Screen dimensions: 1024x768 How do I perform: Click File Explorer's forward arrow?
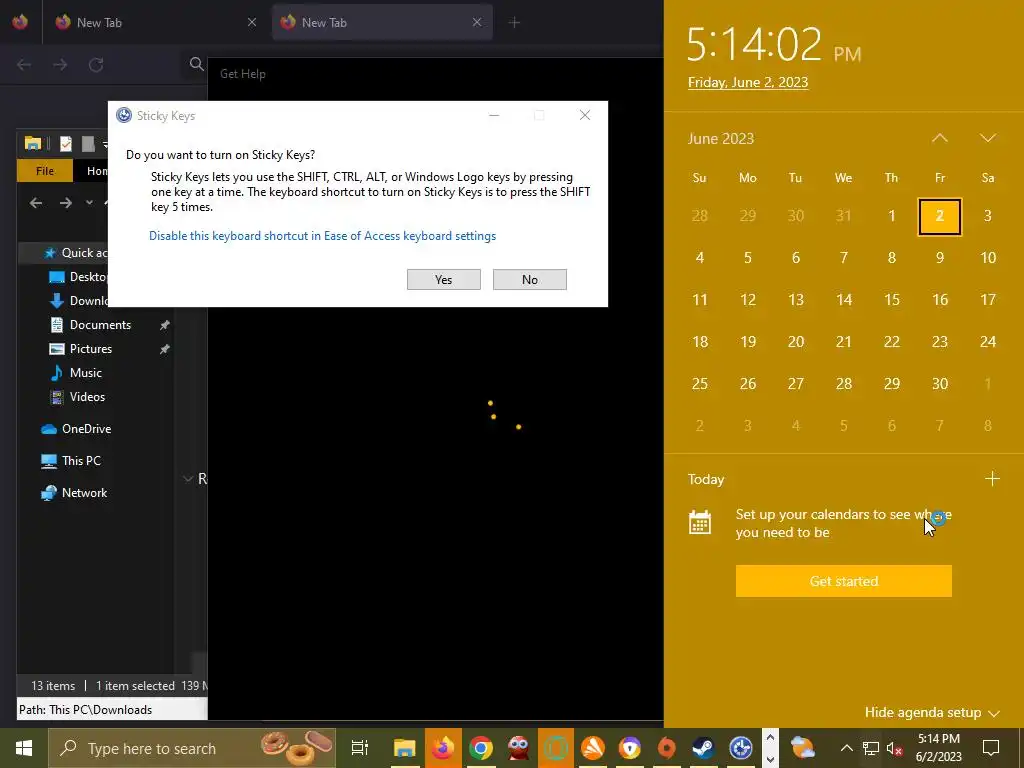click(66, 203)
